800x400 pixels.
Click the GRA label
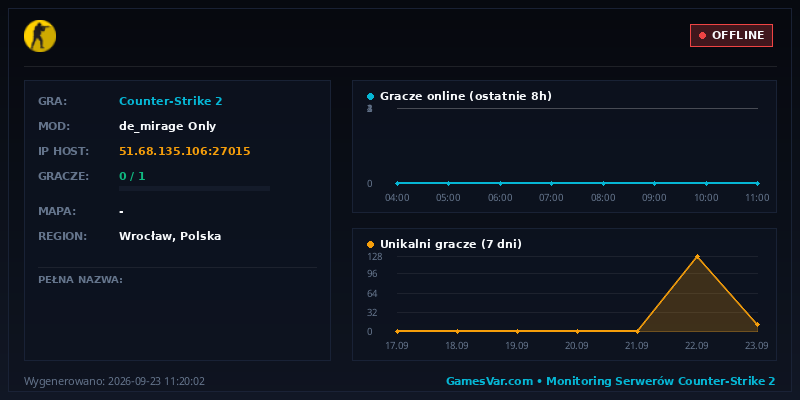[53, 101]
